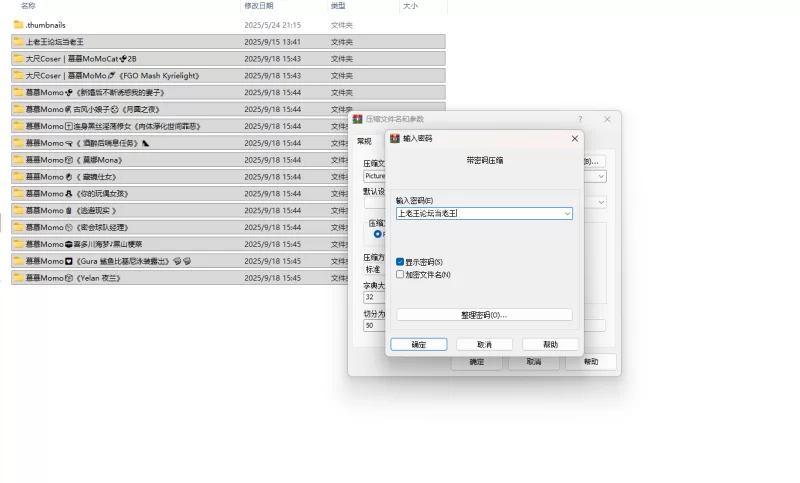The image size is (800, 483).
Task: Click folder icon of MoMoCat 2B row
Action: [18, 58]
